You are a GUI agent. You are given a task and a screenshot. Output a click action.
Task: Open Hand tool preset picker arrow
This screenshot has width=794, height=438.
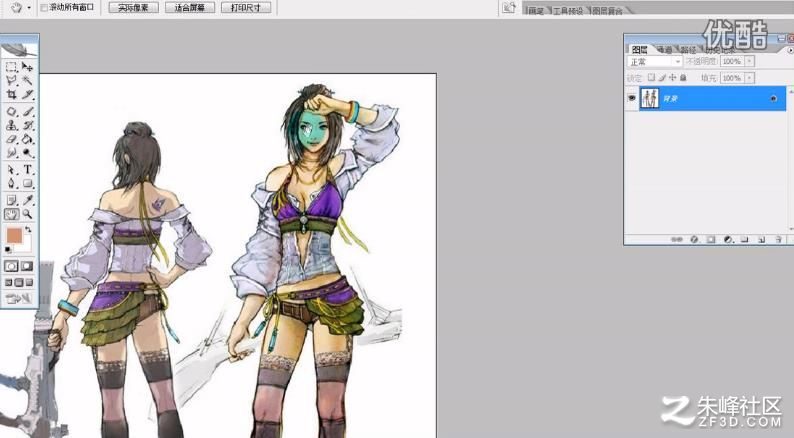click(x=29, y=8)
